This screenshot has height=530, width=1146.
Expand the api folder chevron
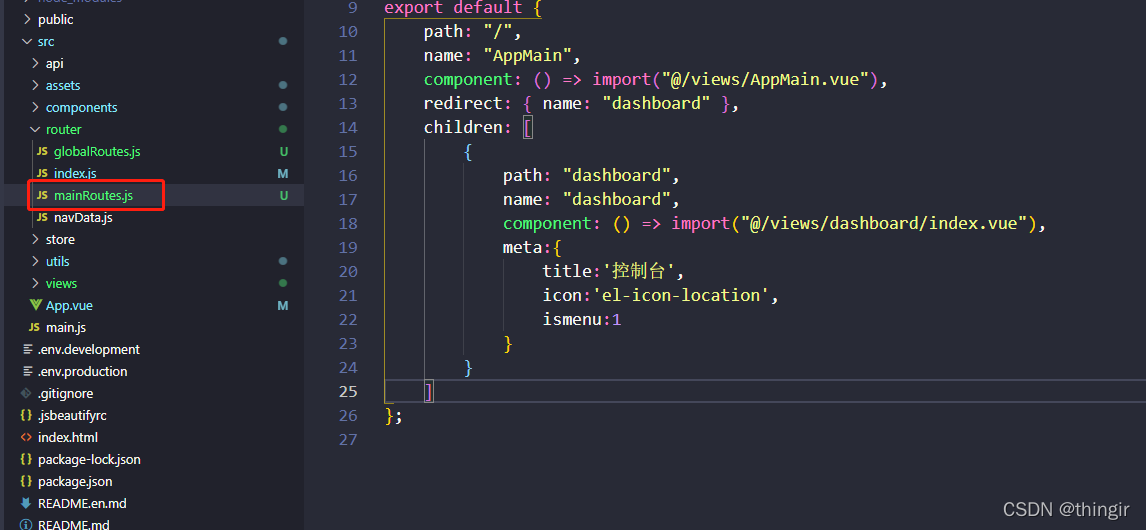35,64
